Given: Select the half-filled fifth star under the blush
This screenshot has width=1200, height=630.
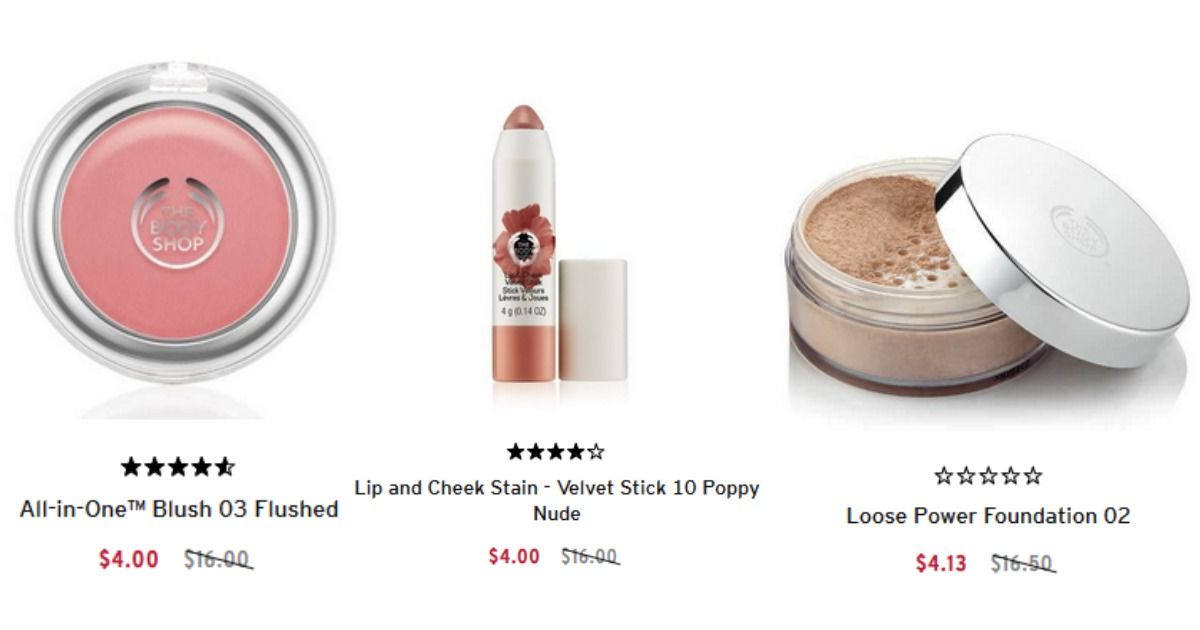Looking at the screenshot, I should tap(225, 467).
